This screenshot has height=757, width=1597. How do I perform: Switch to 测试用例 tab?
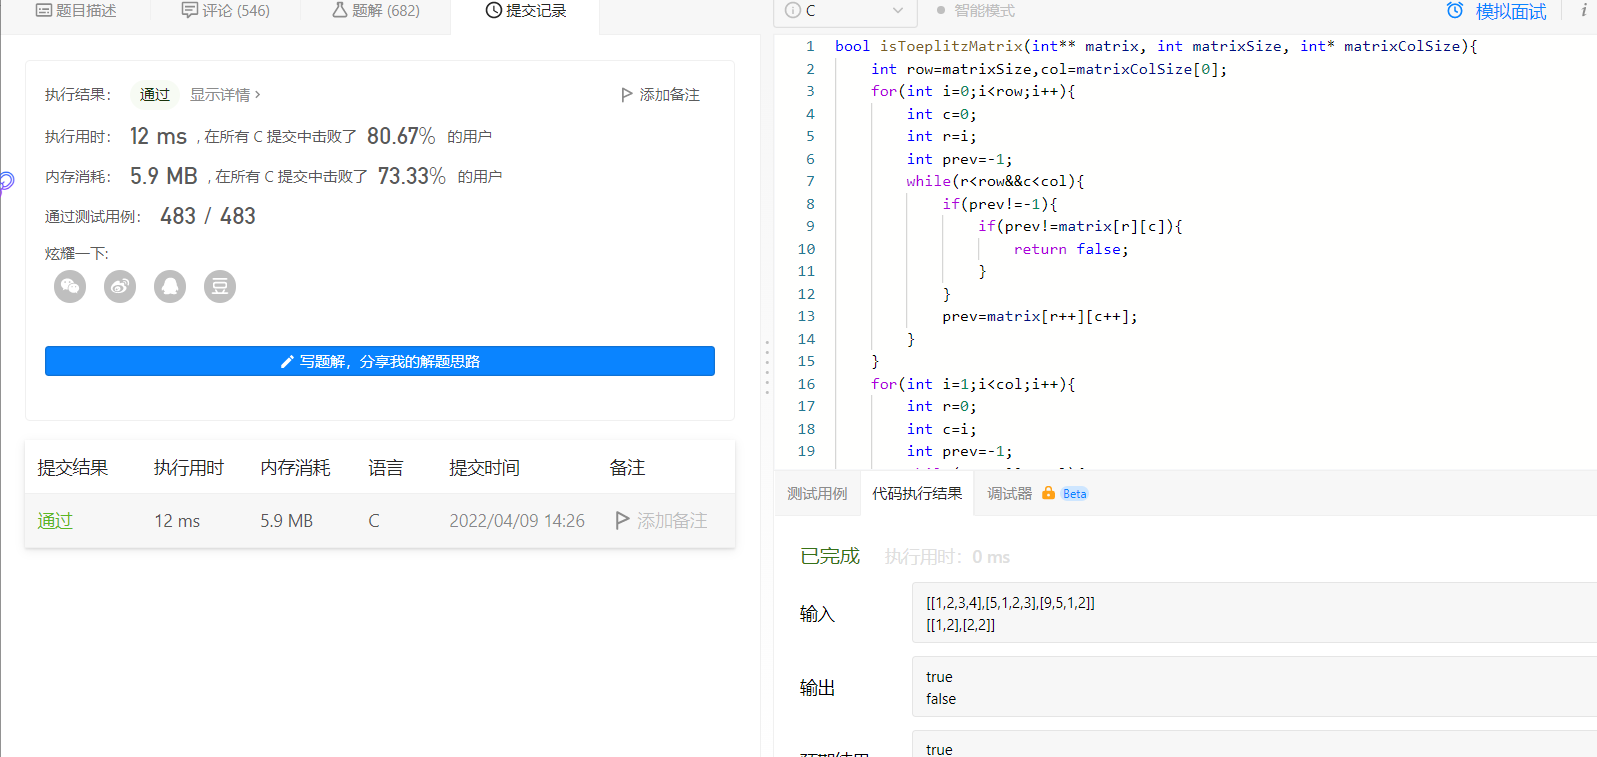point(817,493)
